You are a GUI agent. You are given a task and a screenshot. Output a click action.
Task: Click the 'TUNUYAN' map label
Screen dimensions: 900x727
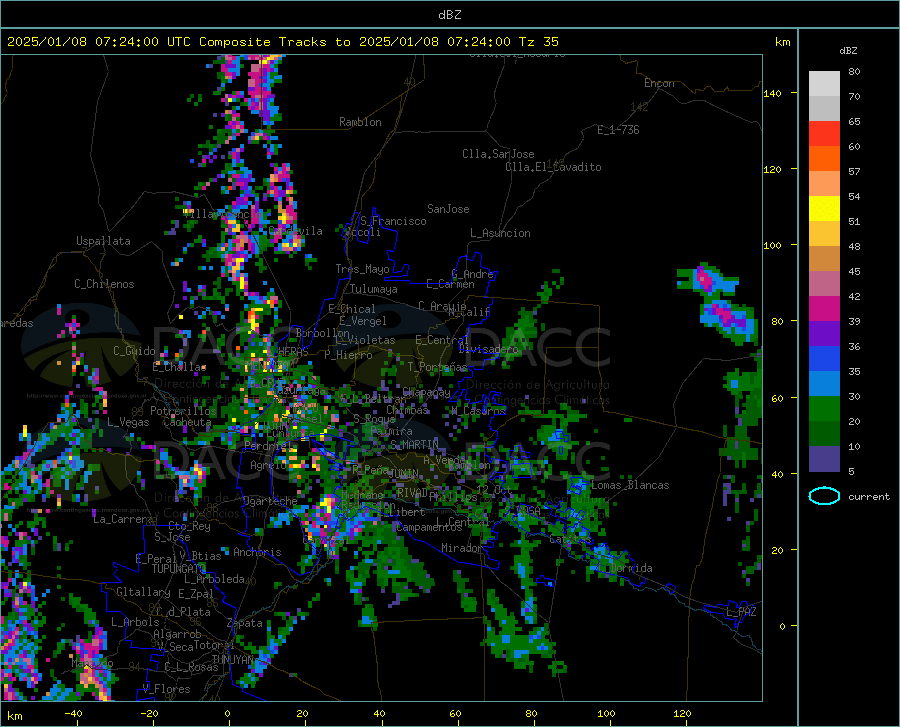coord(232,660)
